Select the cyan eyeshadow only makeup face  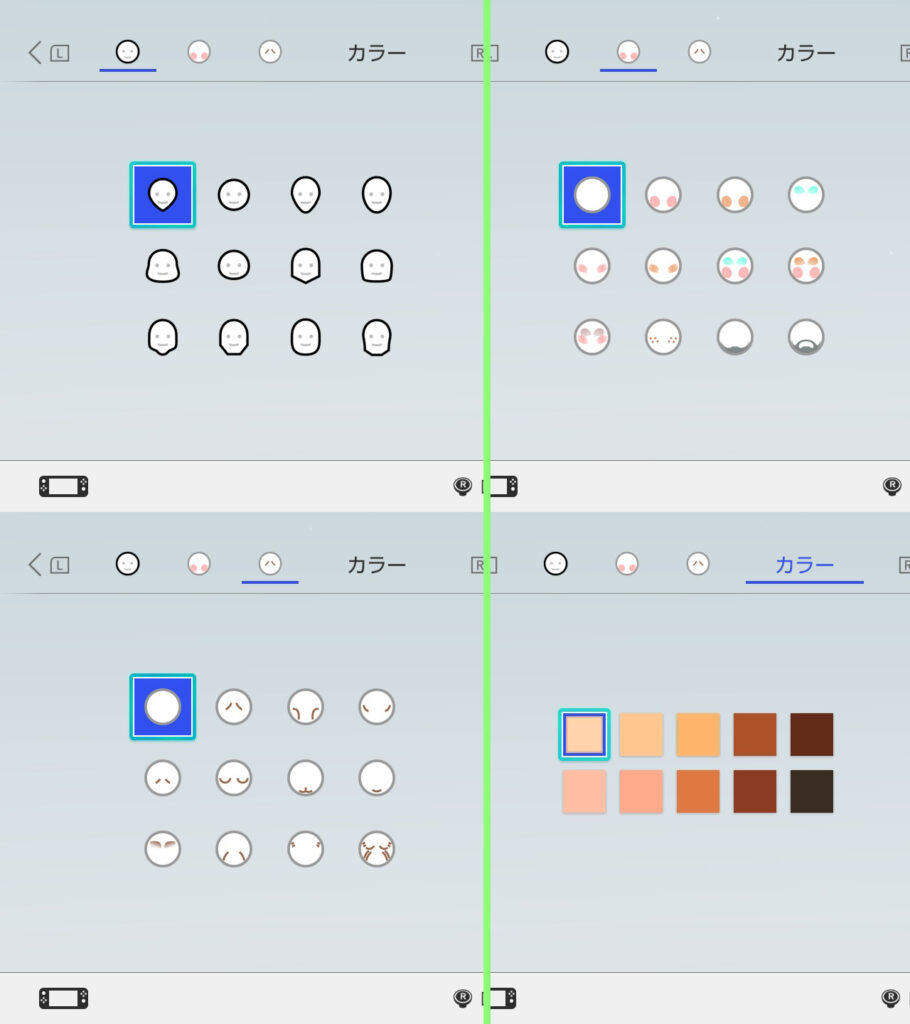point(805,195)
